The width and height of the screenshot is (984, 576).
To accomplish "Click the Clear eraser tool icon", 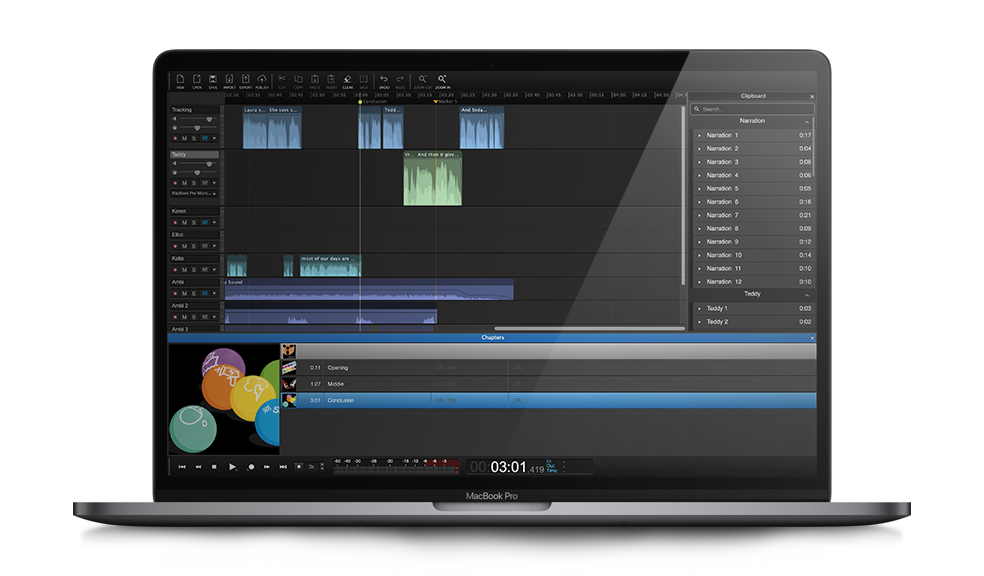I will [x=347, y=80].
